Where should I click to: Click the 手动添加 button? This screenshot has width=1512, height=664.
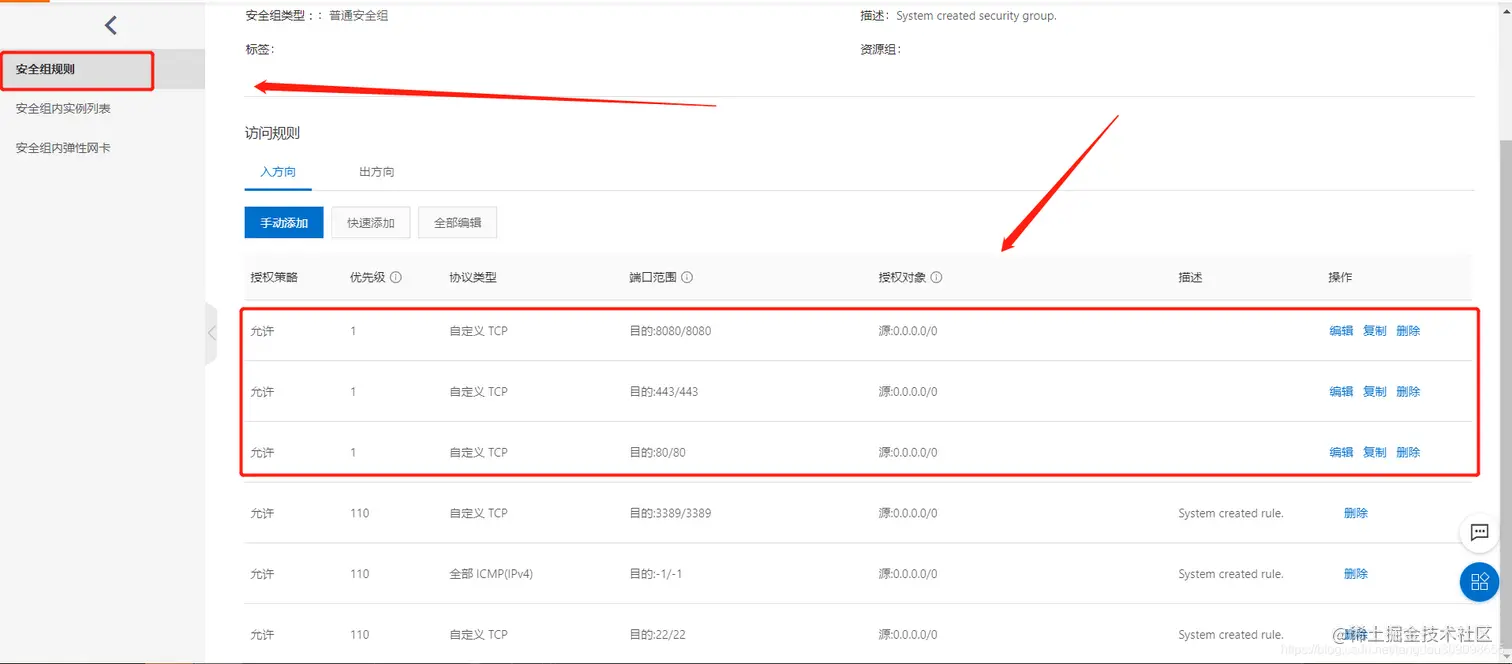click(284, 223)
